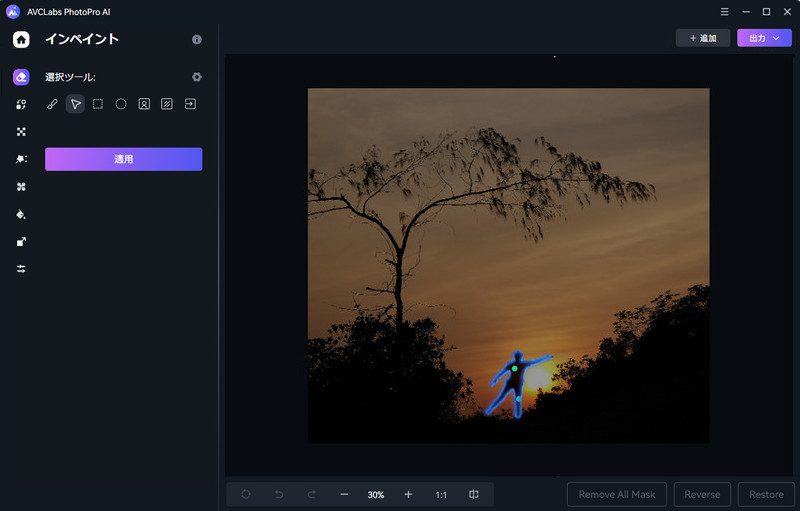This screenshot has height=511, width=800.
Task: Open the hamburger menu in title bar
Action: click(x=724, y=12)
